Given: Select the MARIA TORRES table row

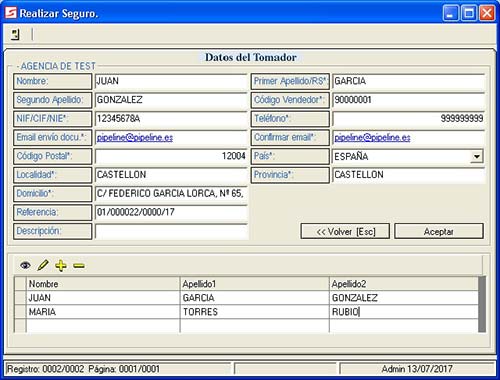Looking at the screenshot, I should pos(253,312).
